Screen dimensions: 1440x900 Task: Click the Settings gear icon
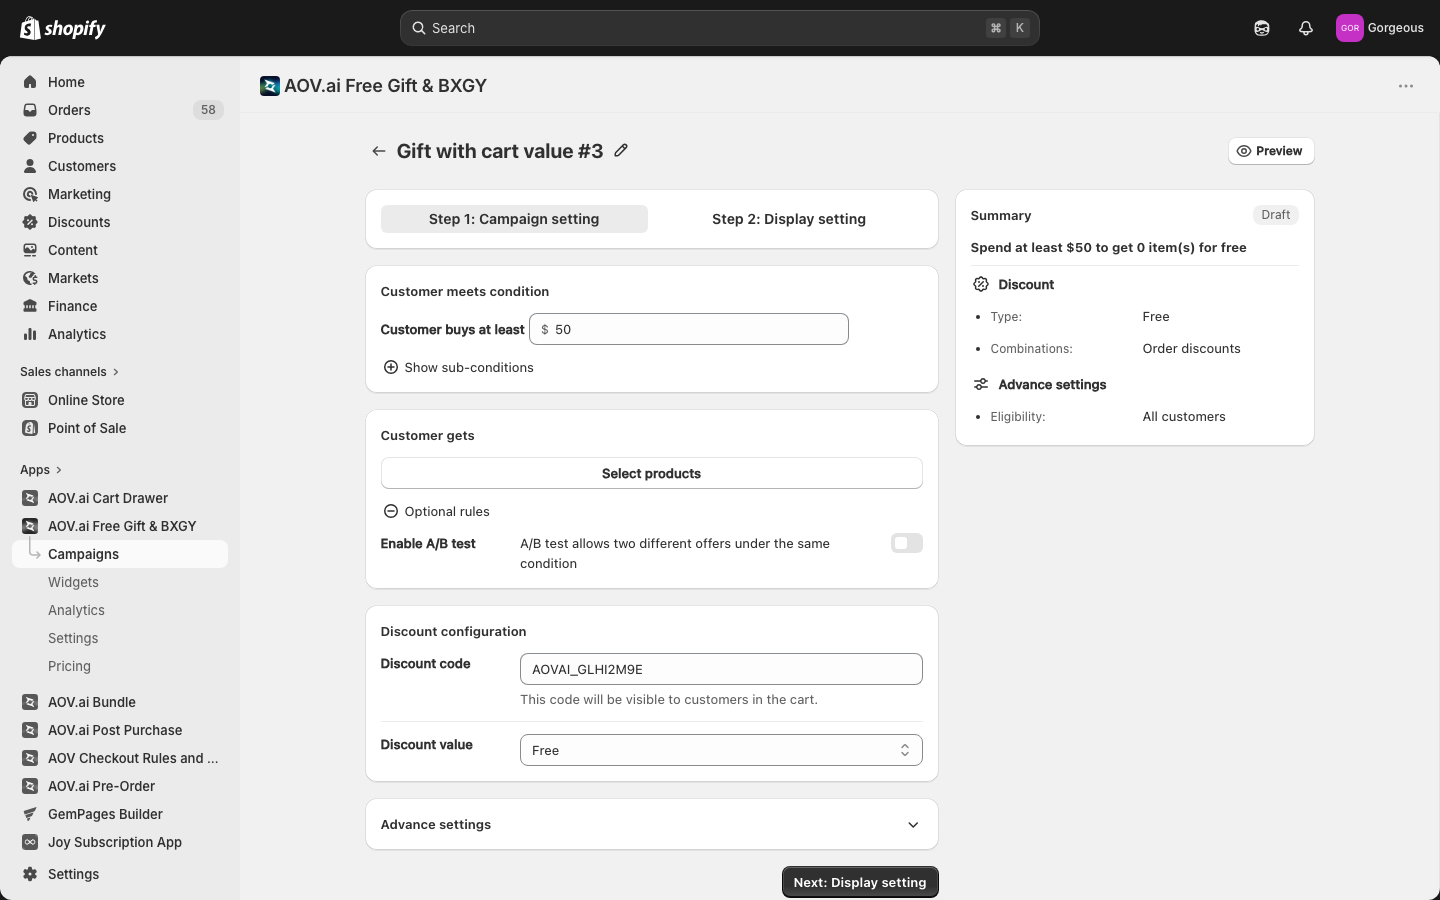30,874
